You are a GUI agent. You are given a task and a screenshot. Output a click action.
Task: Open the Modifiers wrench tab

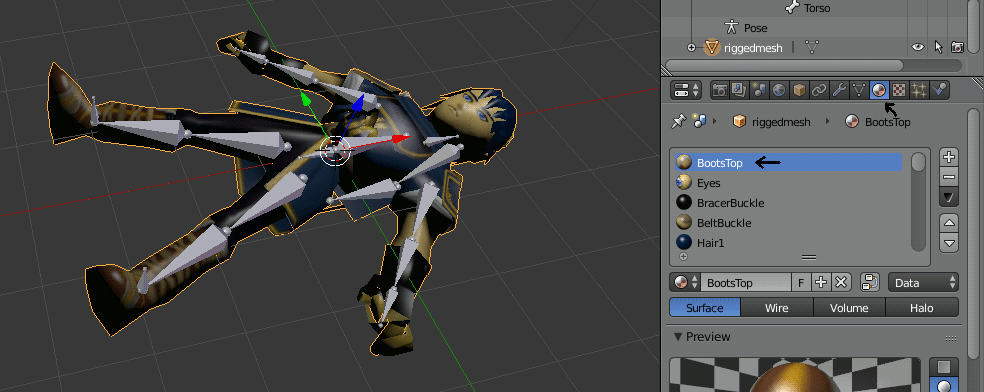click(839, 90)
